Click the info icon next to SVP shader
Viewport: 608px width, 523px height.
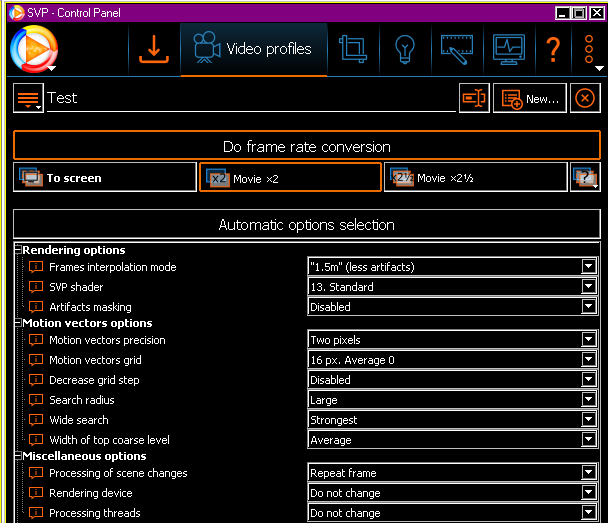(x=37, y=287)
